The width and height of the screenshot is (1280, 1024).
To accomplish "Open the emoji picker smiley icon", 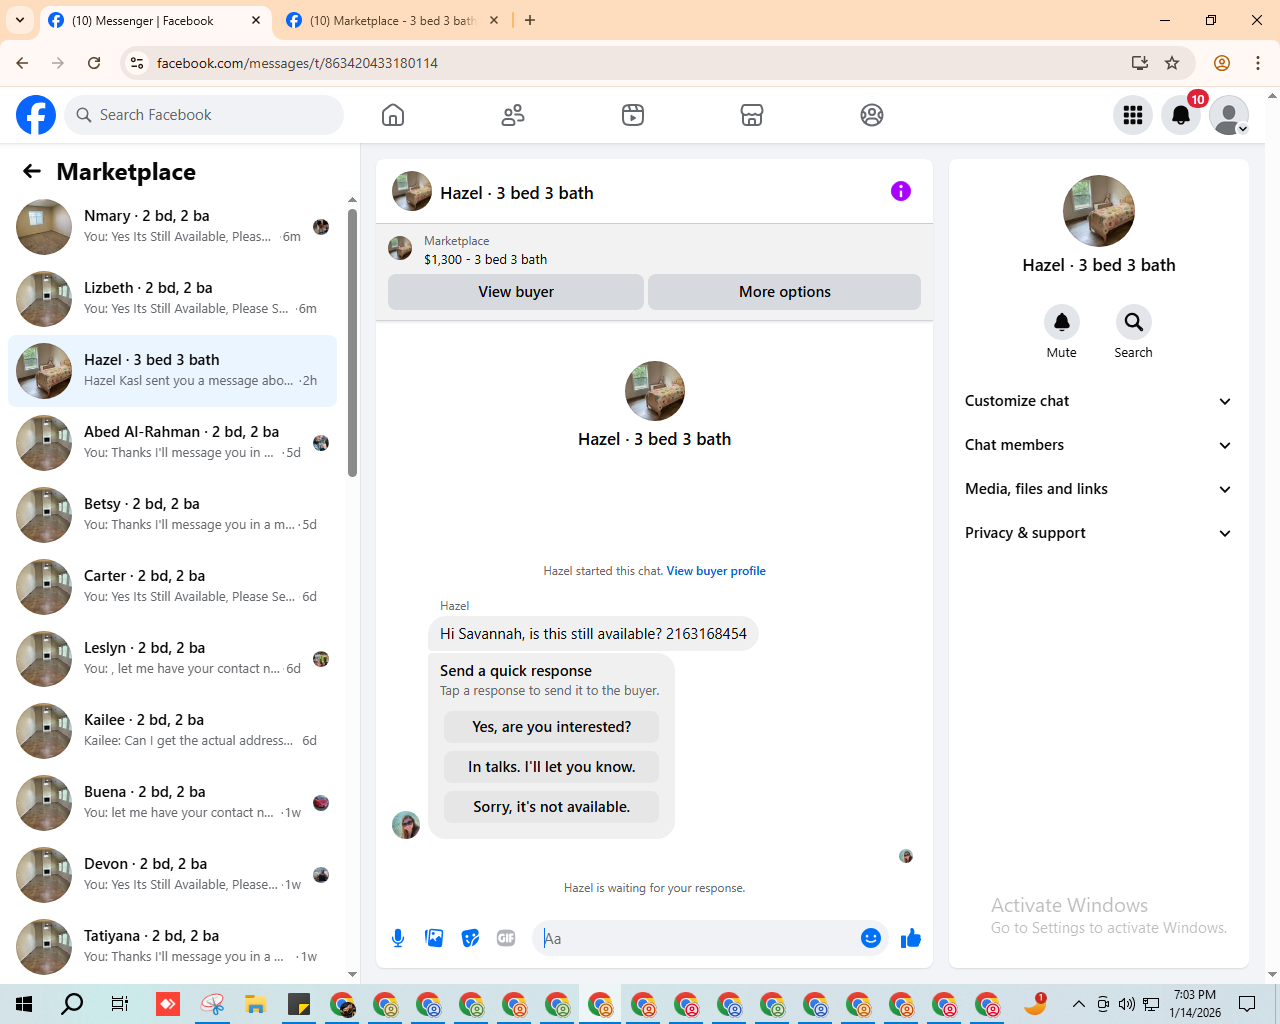I will [871, 938].
